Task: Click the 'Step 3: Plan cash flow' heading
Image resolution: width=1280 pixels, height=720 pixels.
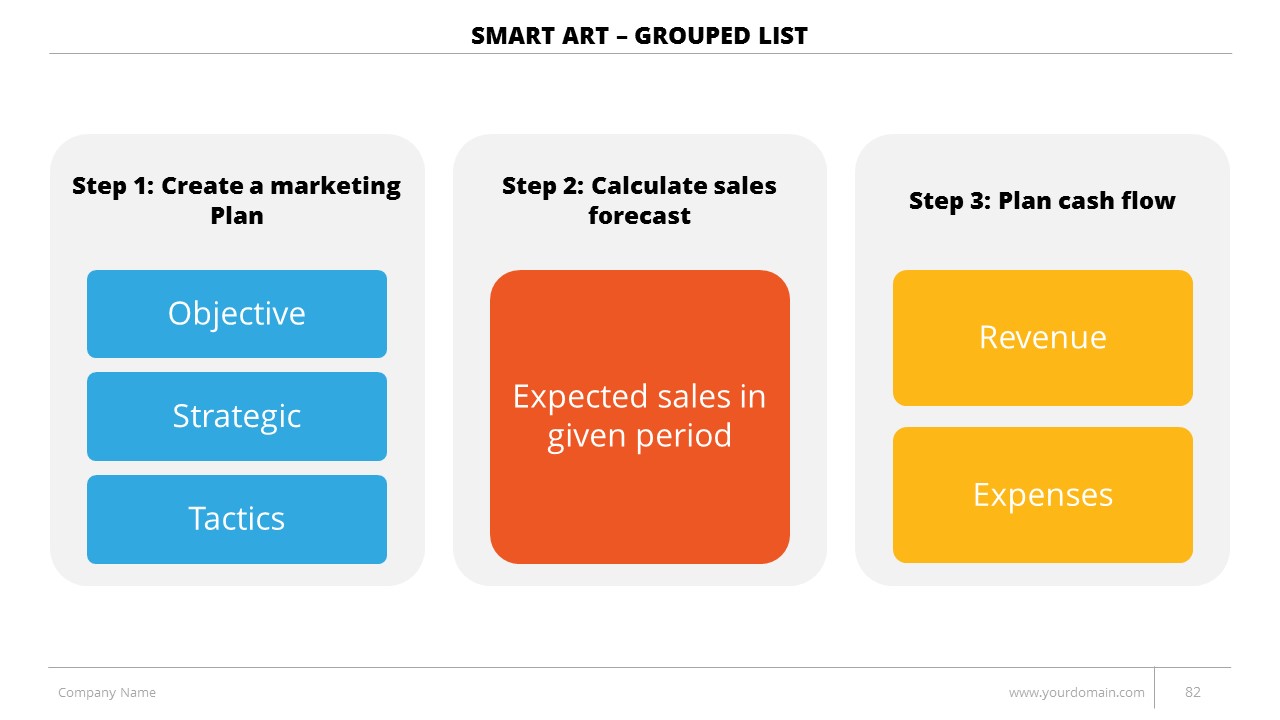Action: tap(1042, 200)
